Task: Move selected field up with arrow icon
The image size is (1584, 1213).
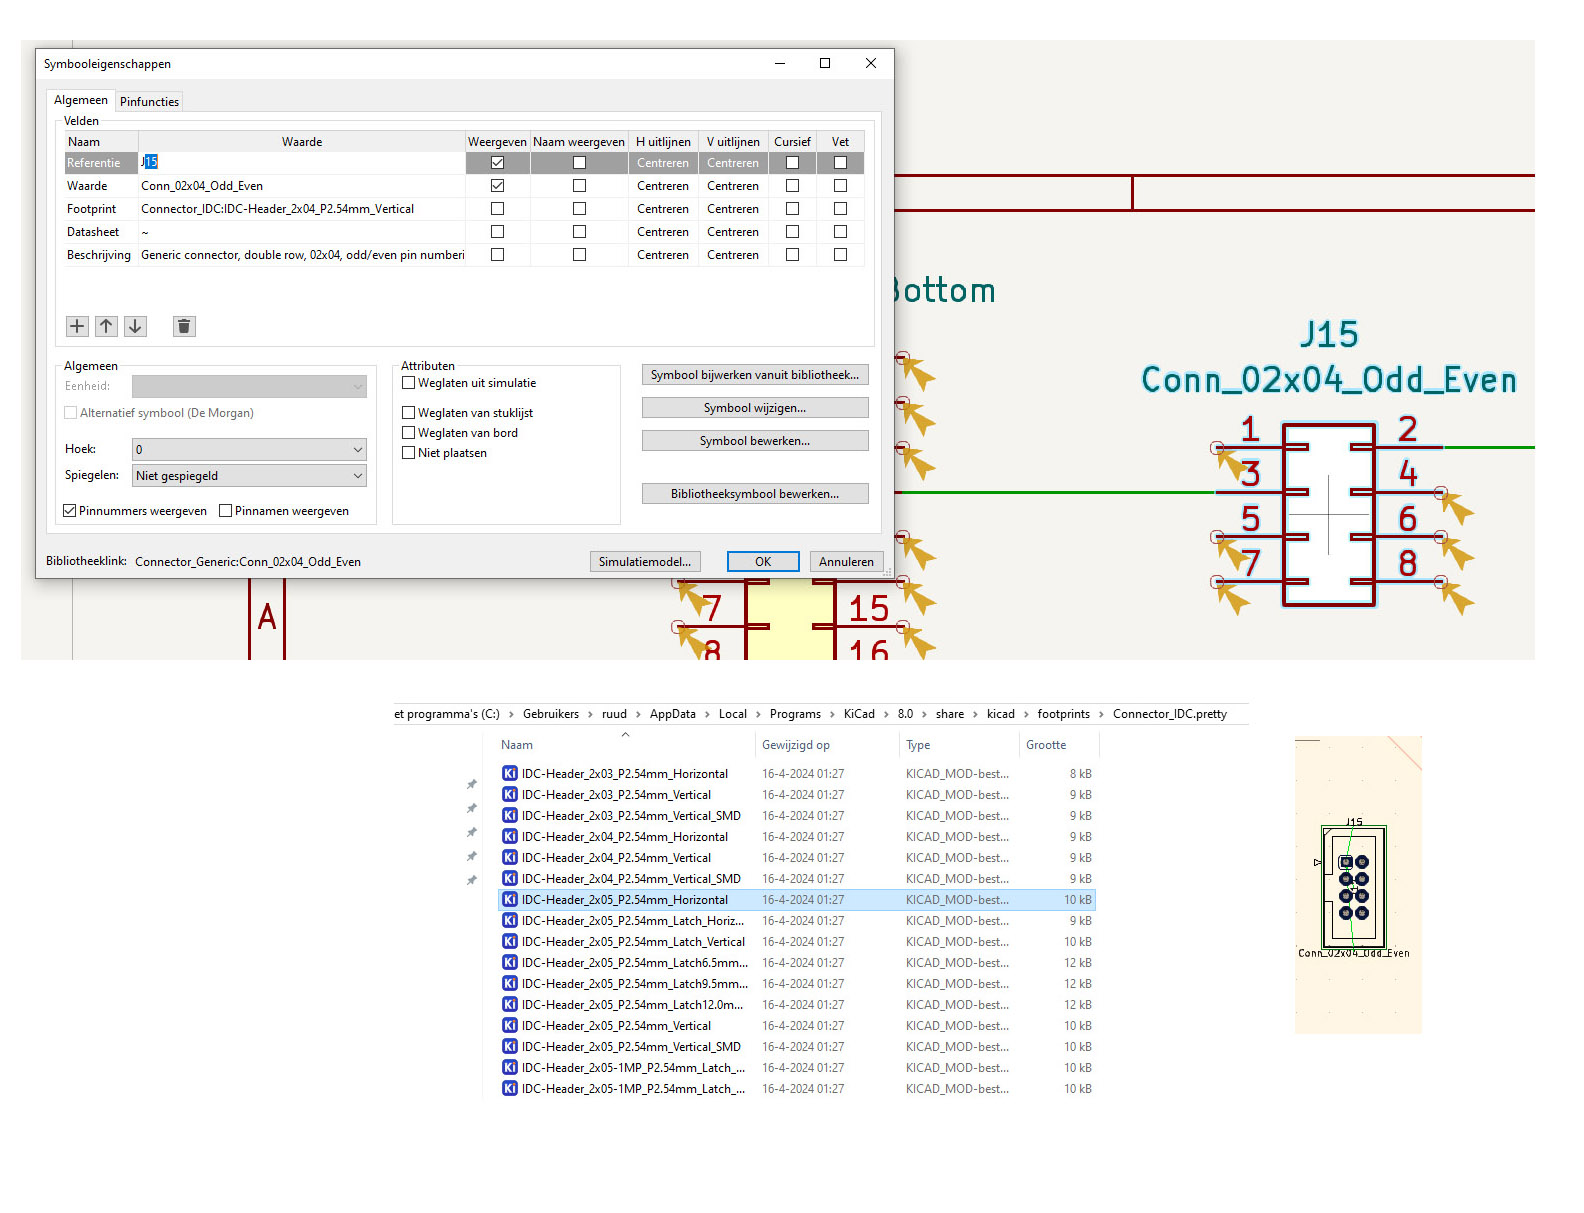Action: pos(106,326)
